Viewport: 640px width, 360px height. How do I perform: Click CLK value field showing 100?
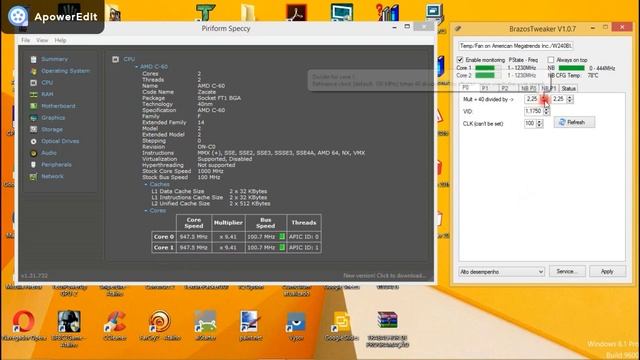tap(530, 123)
